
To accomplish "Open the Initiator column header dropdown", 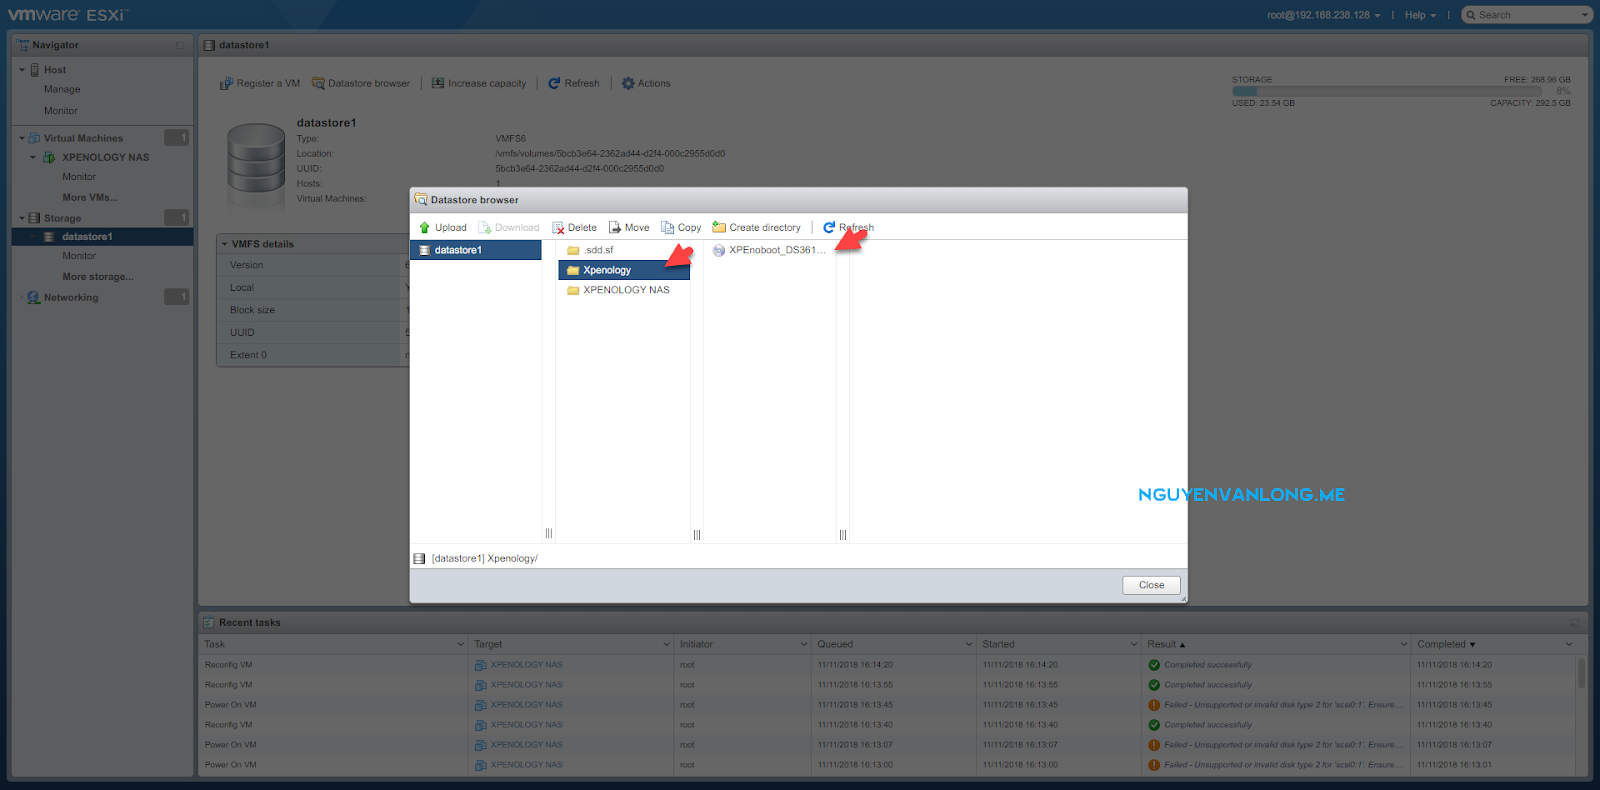I will tap(804, 645).
